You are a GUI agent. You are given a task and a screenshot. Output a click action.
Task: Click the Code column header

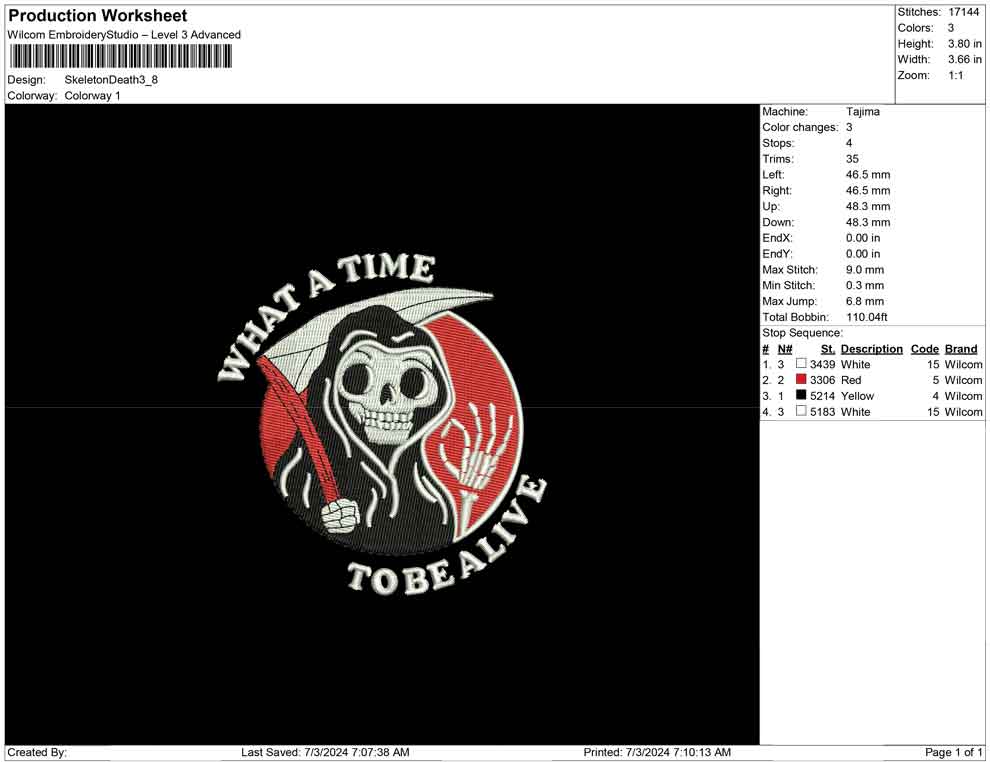pos(925,349)
